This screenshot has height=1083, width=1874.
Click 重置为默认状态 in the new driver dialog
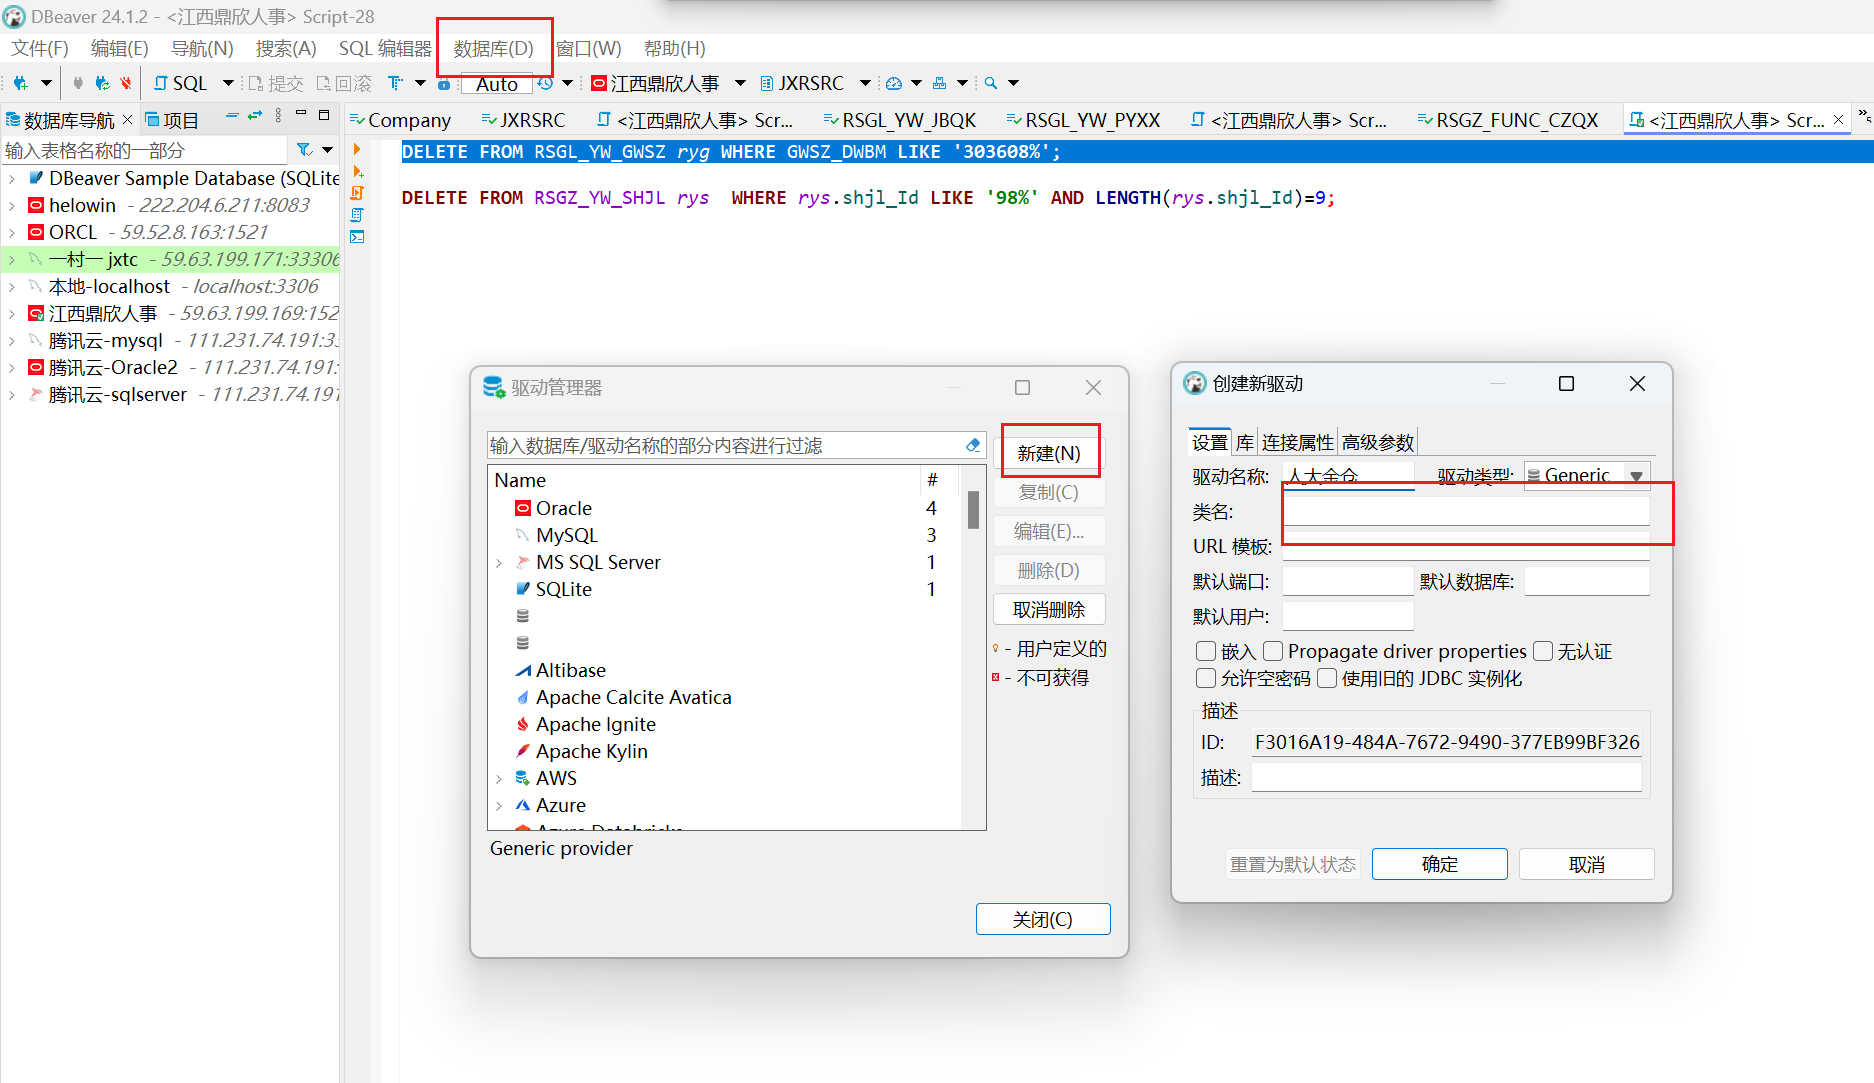tap(1293, 863)
